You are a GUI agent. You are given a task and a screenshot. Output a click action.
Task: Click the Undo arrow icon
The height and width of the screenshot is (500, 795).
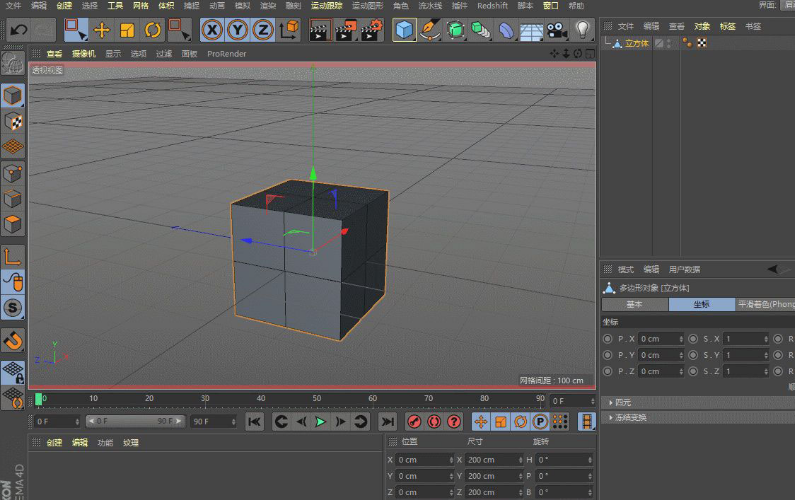18,30
